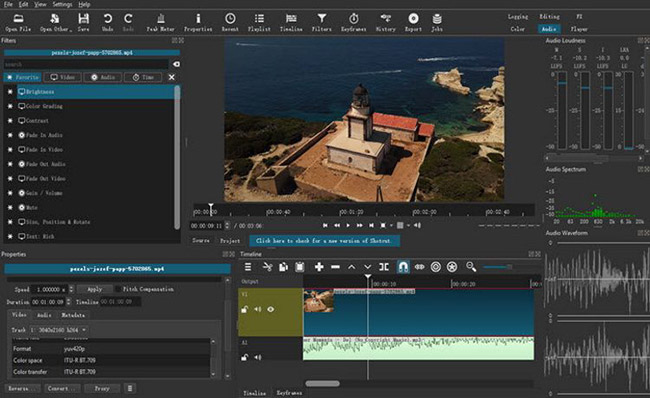Expand the zoom dropdown beside player controls
This screenshot has height=398, width=650.
(x=391, y=226)
